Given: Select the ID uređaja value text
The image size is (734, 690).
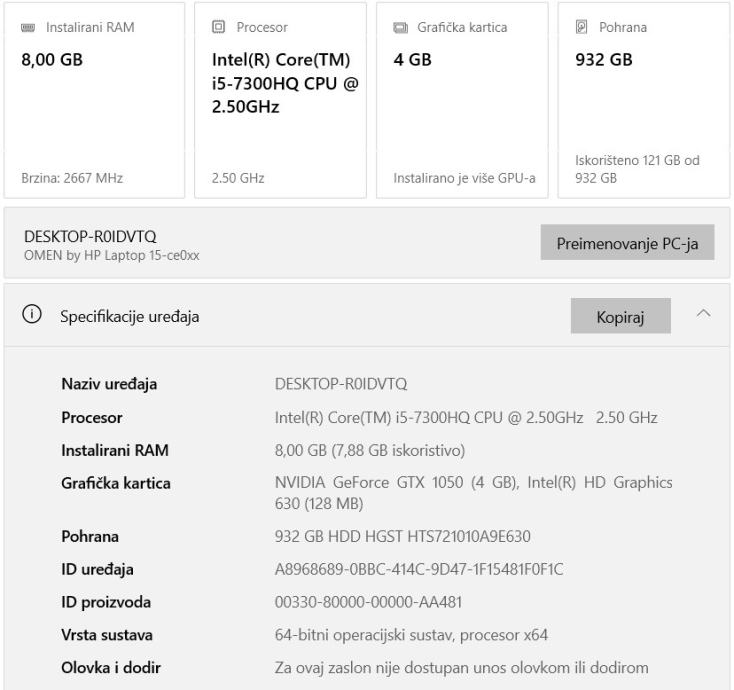Looking at the screenshot, I should coord(418,569).
